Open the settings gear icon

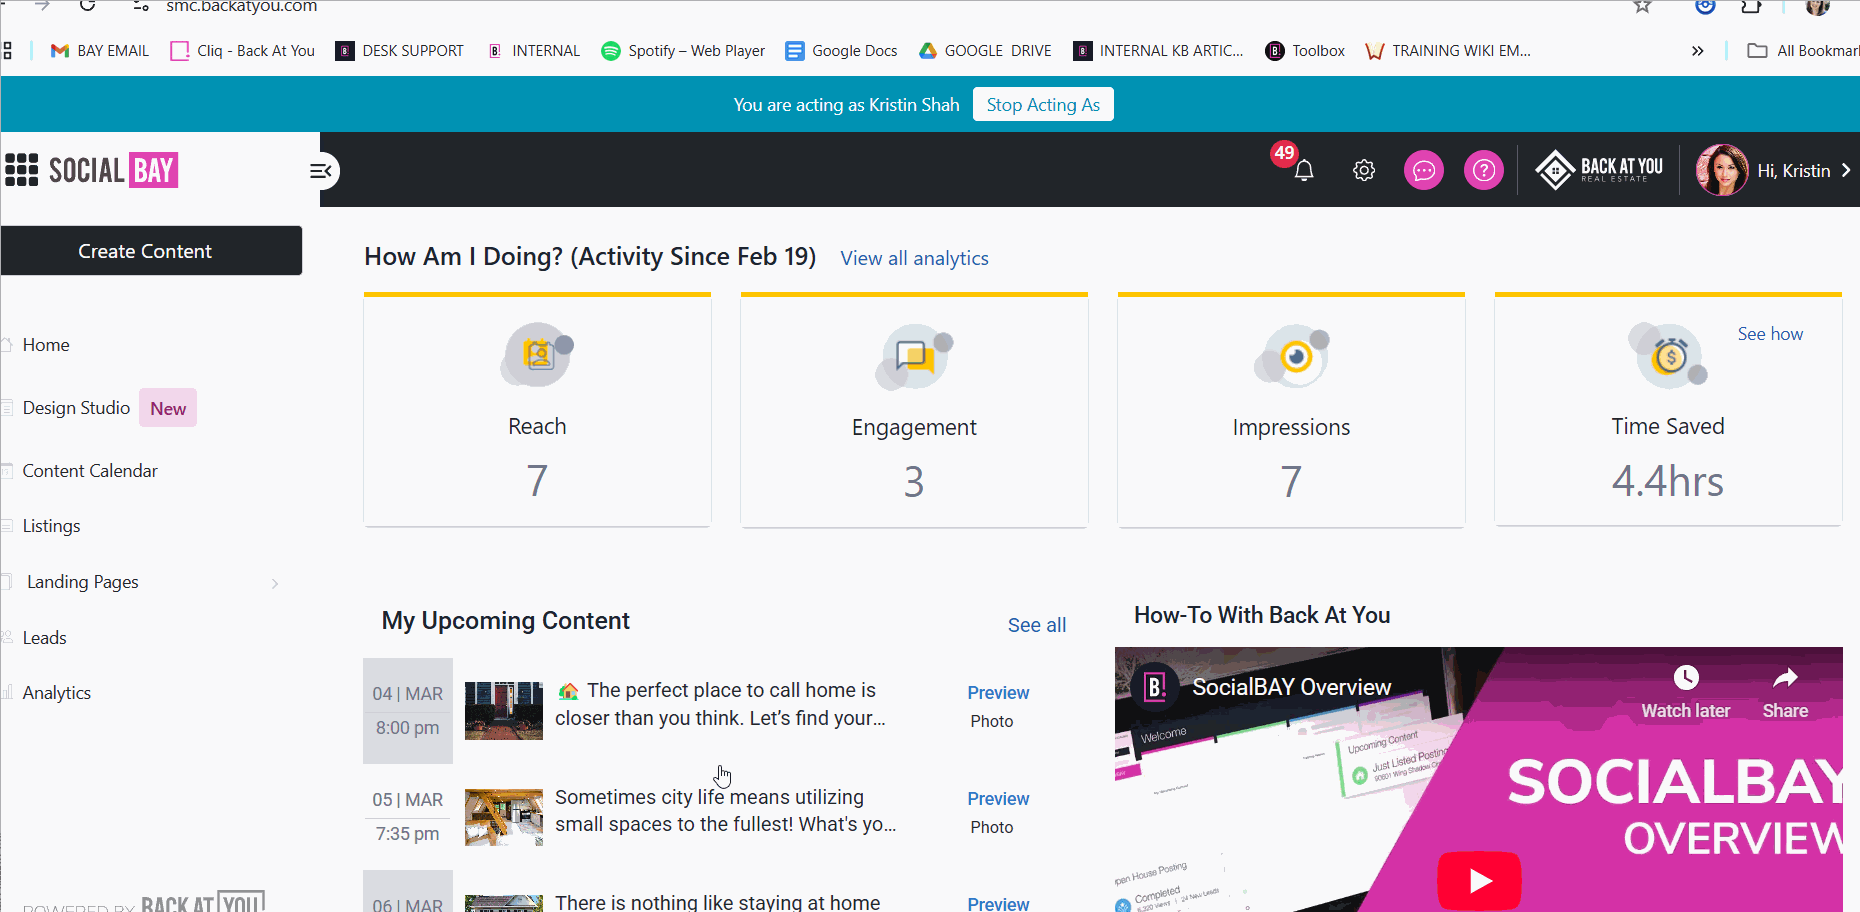[1364, 170]
